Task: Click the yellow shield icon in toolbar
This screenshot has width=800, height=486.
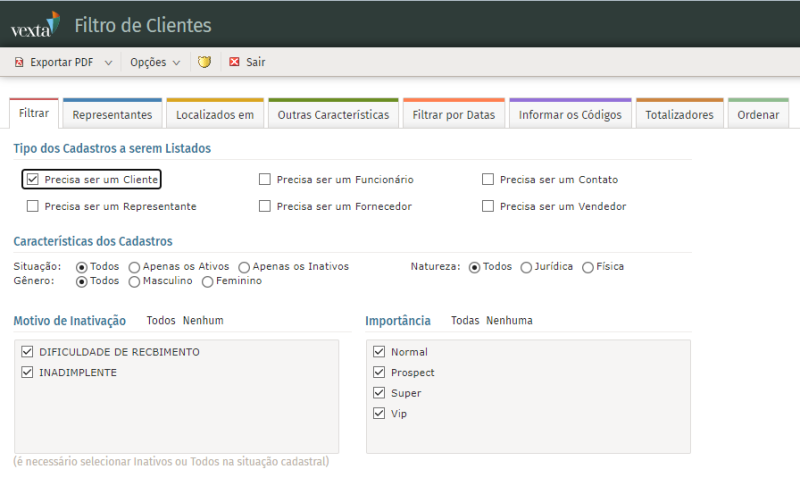Action: pos(204,62)
